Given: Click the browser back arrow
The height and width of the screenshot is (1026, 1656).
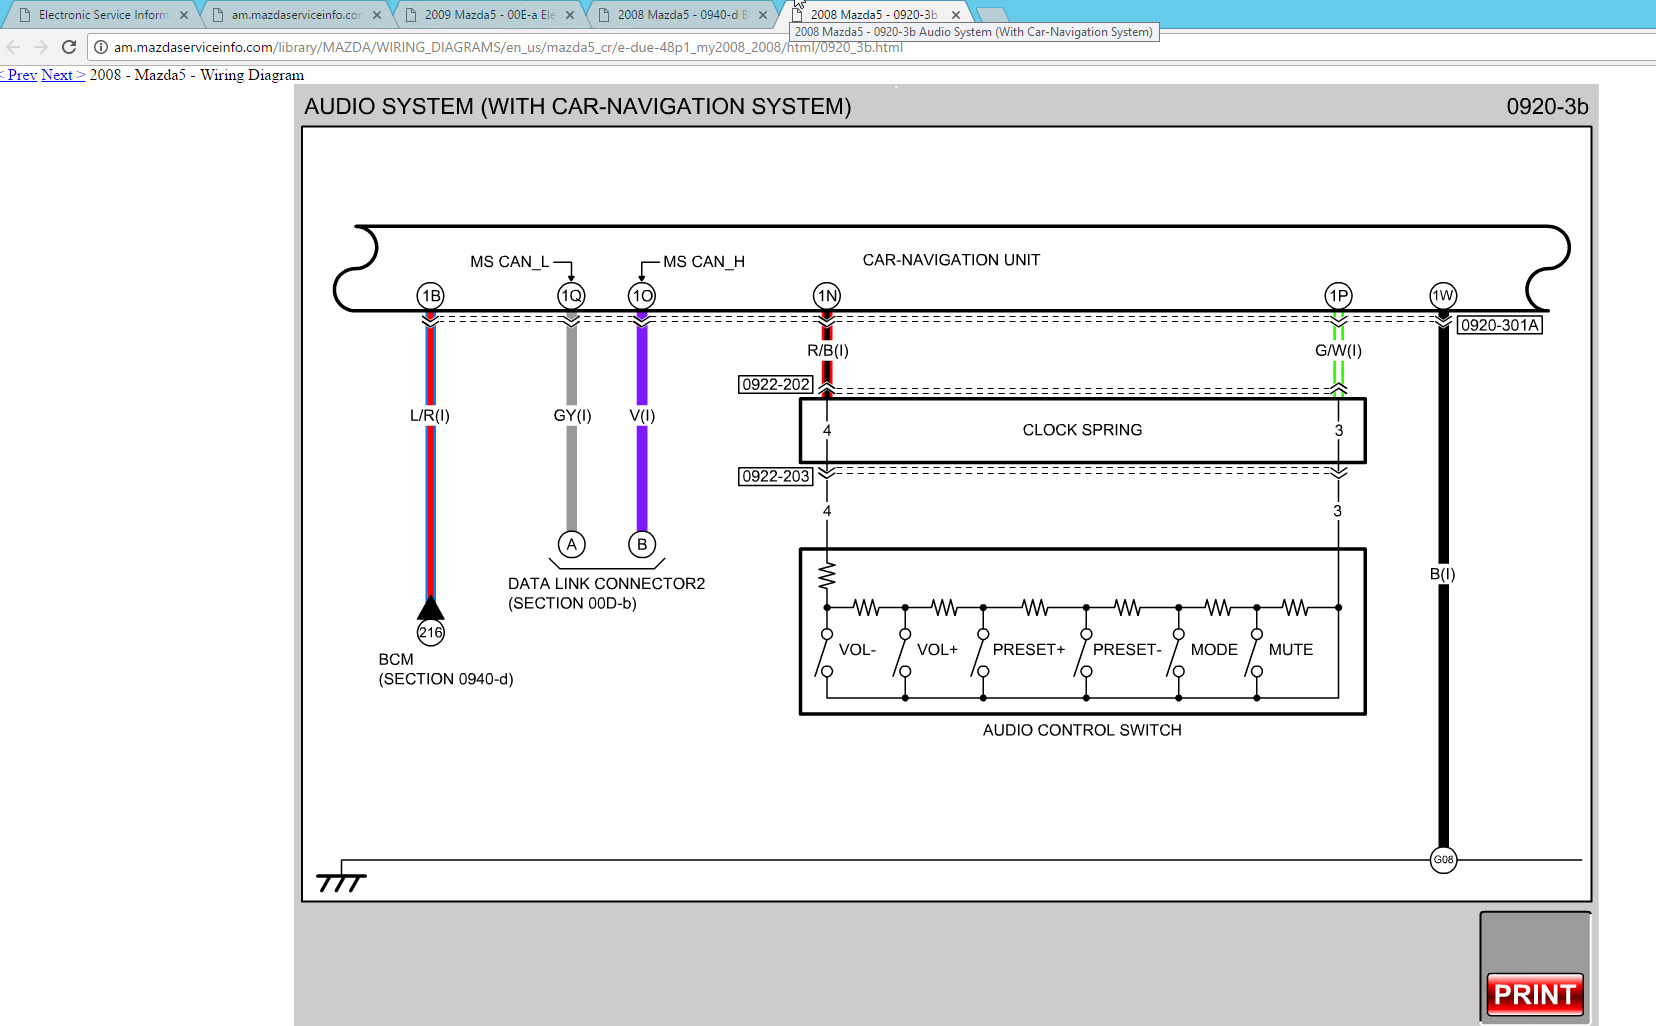Looking at the screenshot, I should [13, 47].
